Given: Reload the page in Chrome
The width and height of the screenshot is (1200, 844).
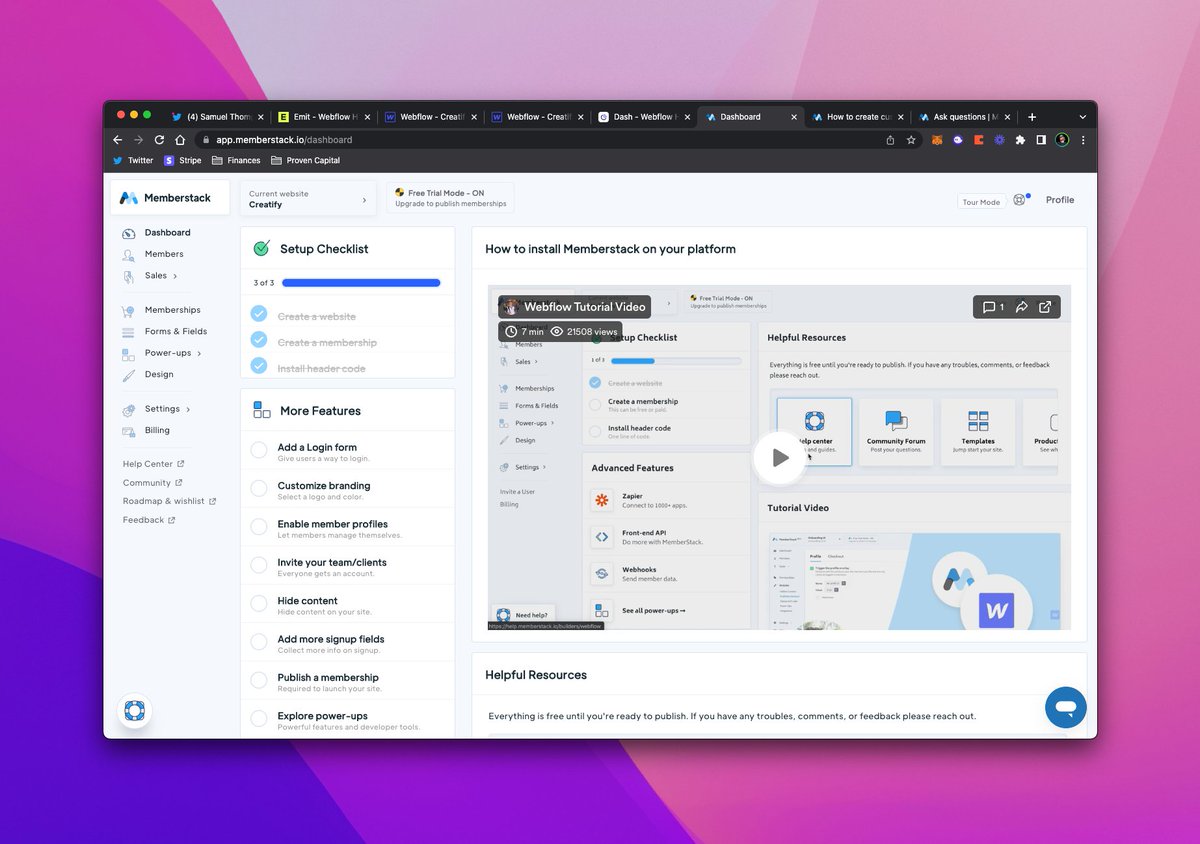Looking at the screenshot, I should [159, 140].
